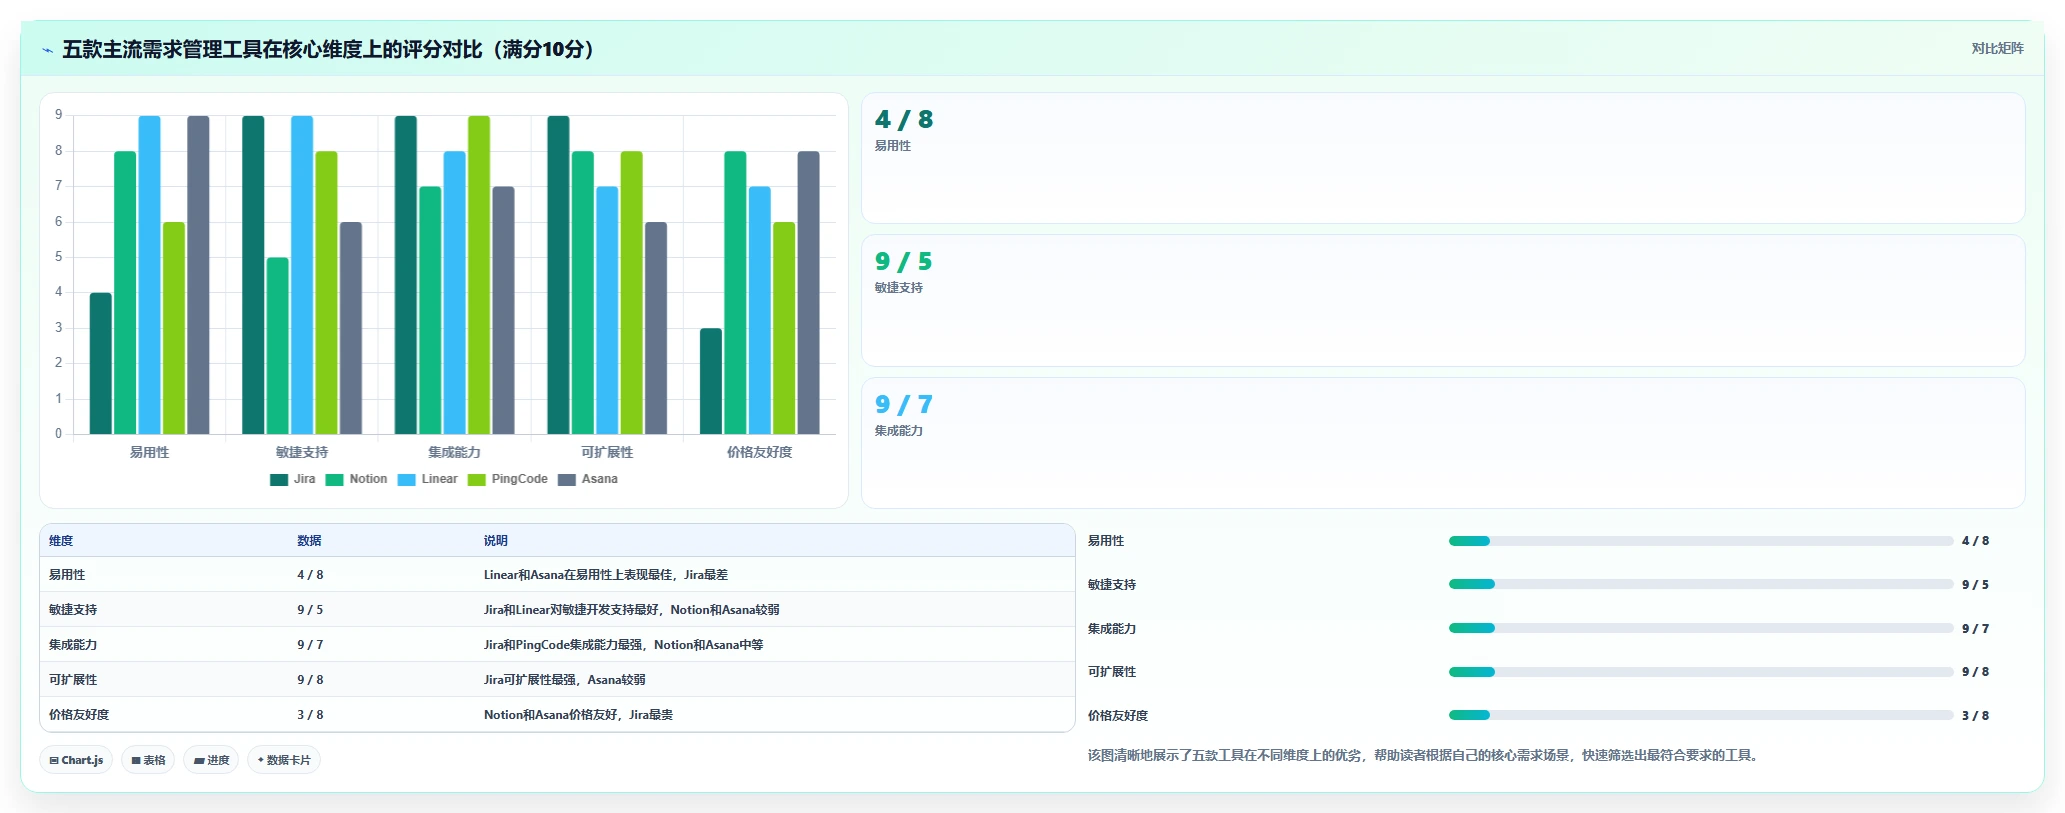The image size is (2065, 813).
Task: Click the Asana bar in 易用性 group
Action: 198,275
